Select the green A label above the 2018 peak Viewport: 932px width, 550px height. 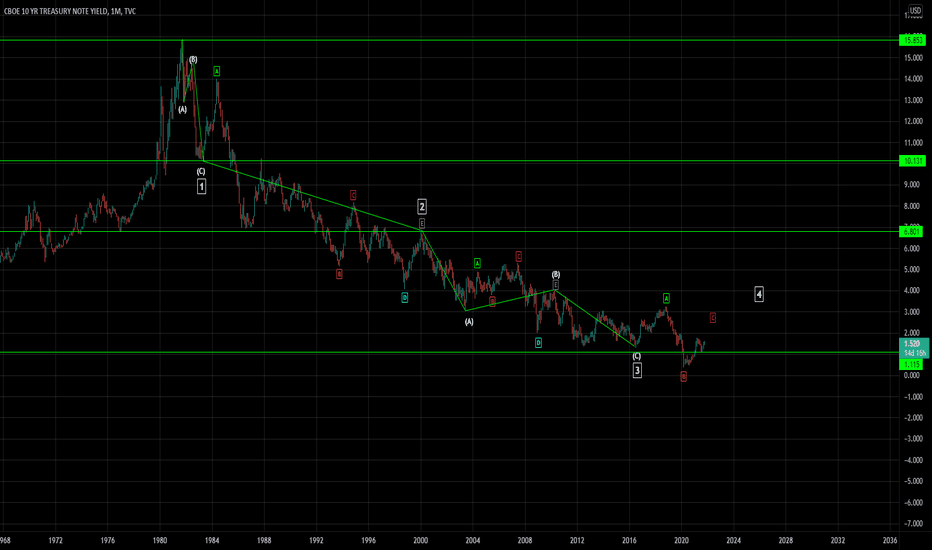(x=666, y=298)
